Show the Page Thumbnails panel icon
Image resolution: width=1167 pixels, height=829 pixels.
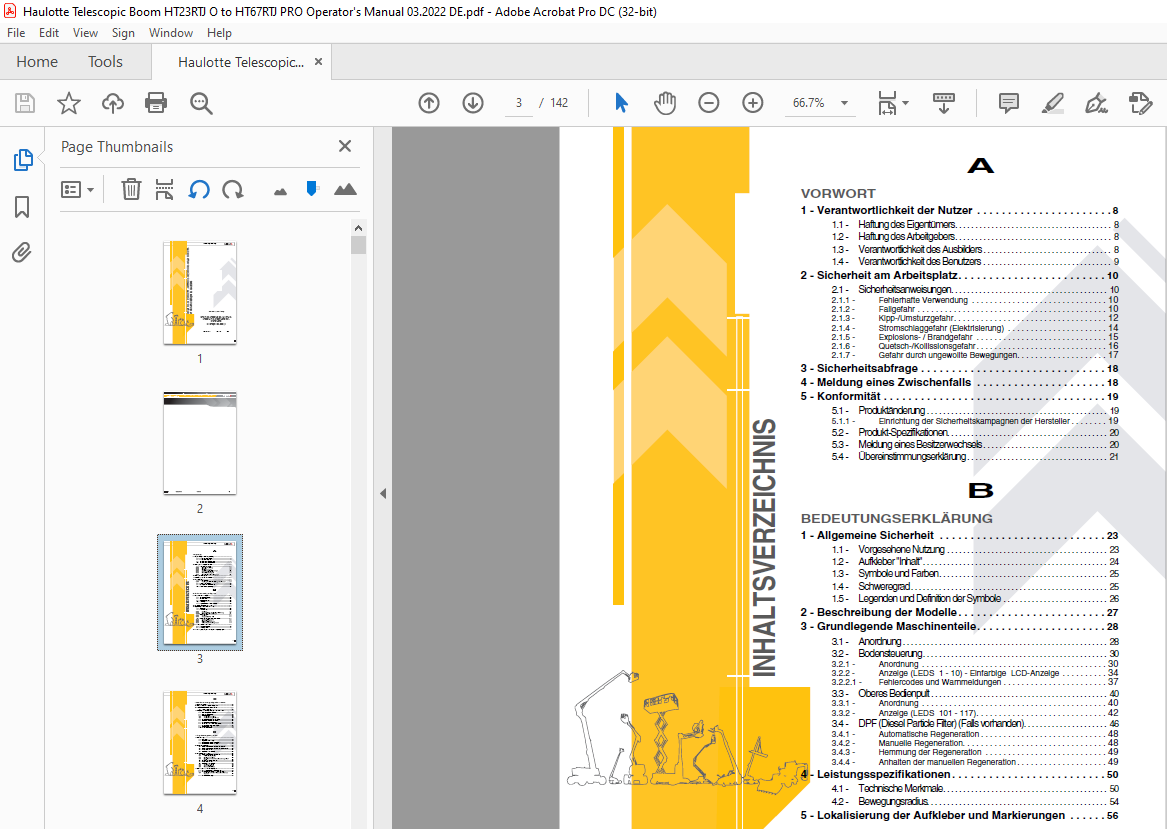23,159
